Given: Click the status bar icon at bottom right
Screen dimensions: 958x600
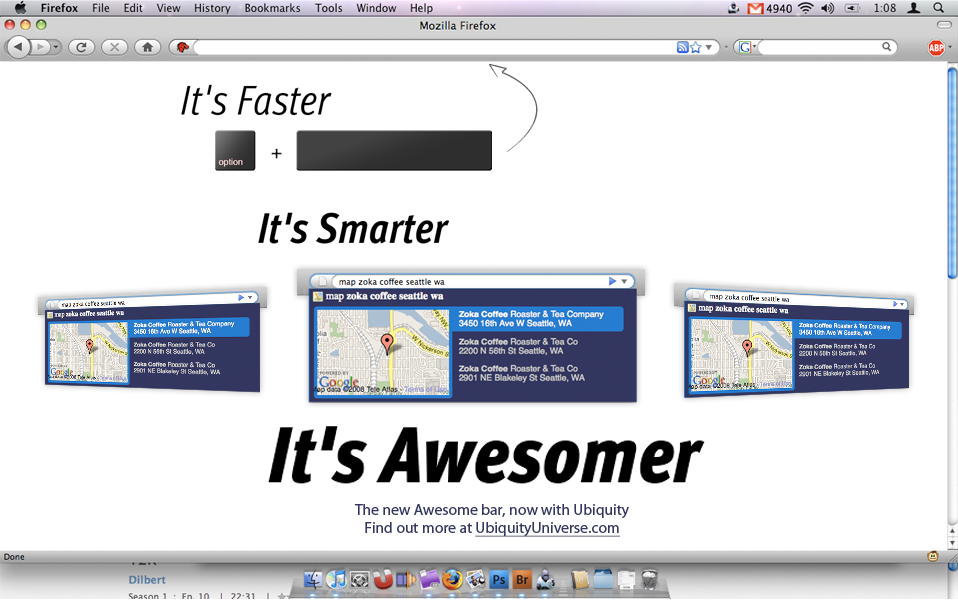Looking at the screenshot, I should (932, 556).
